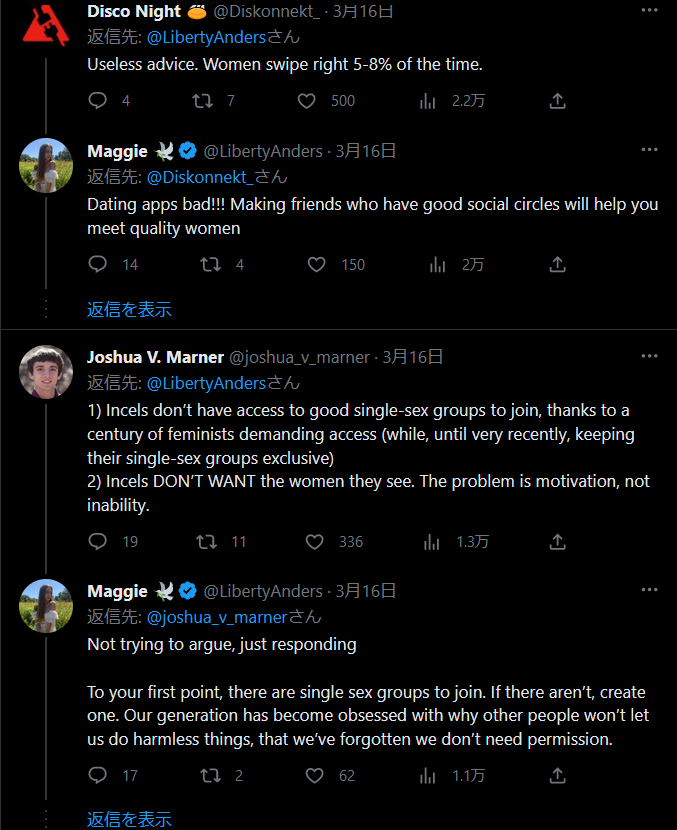Retweet Disco Night's 'Useless advice' tweet
The height and width of the screenshot is (830, 677).
(202, 101)
